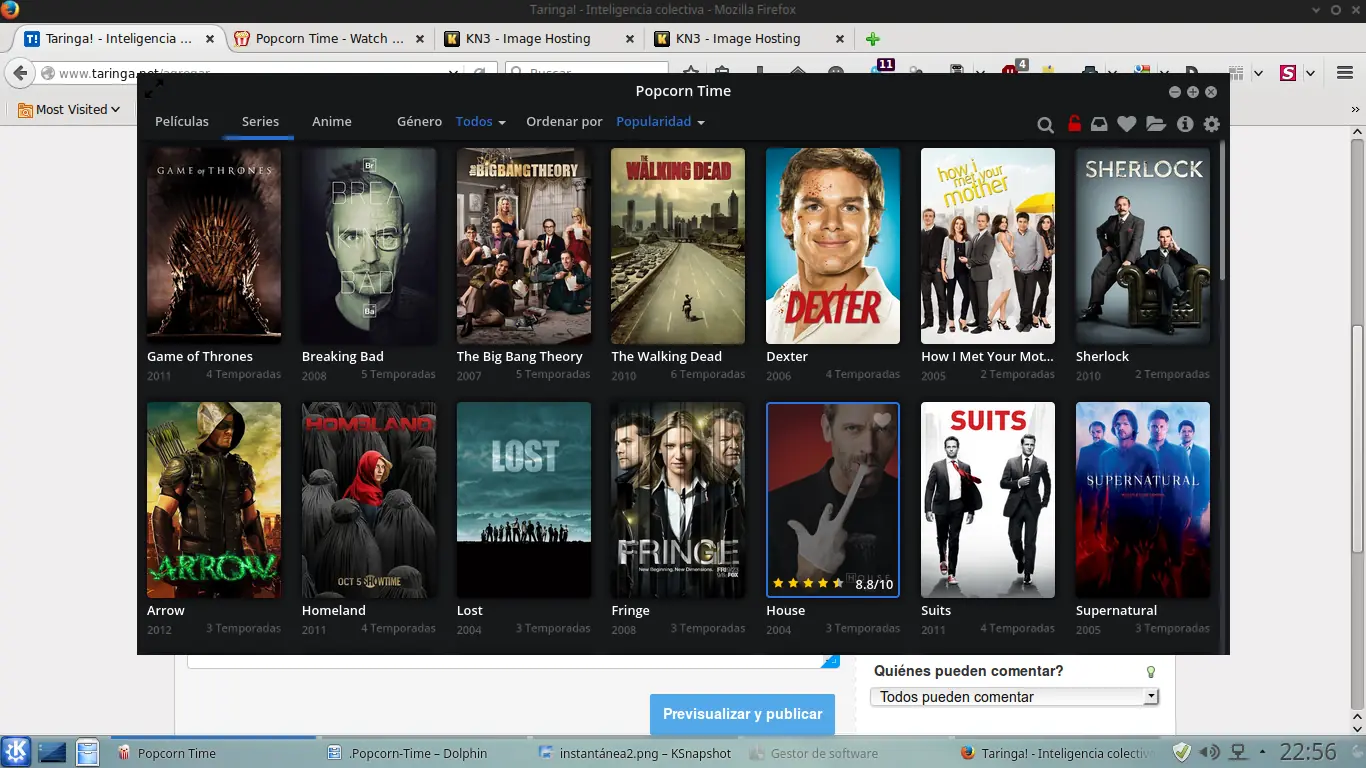
Task: Open the torrent collection inbox icon
Action: click(x=1099, y=124)
